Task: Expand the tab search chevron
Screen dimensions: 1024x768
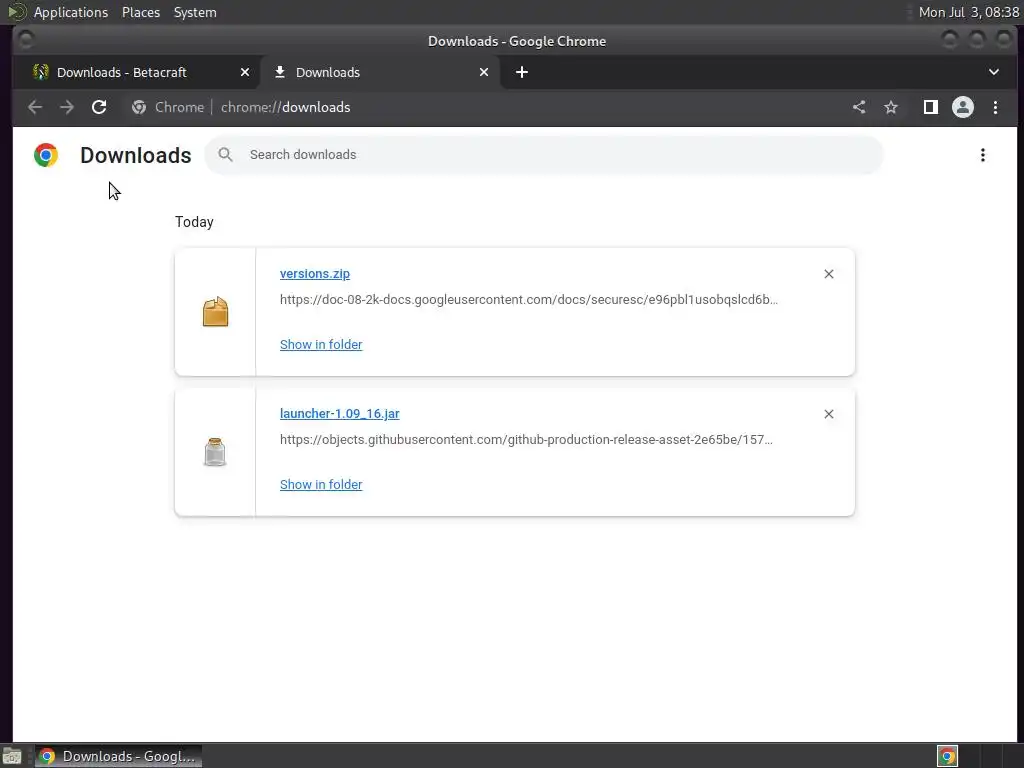Action: pyautogui.click(x=993, y=72)
